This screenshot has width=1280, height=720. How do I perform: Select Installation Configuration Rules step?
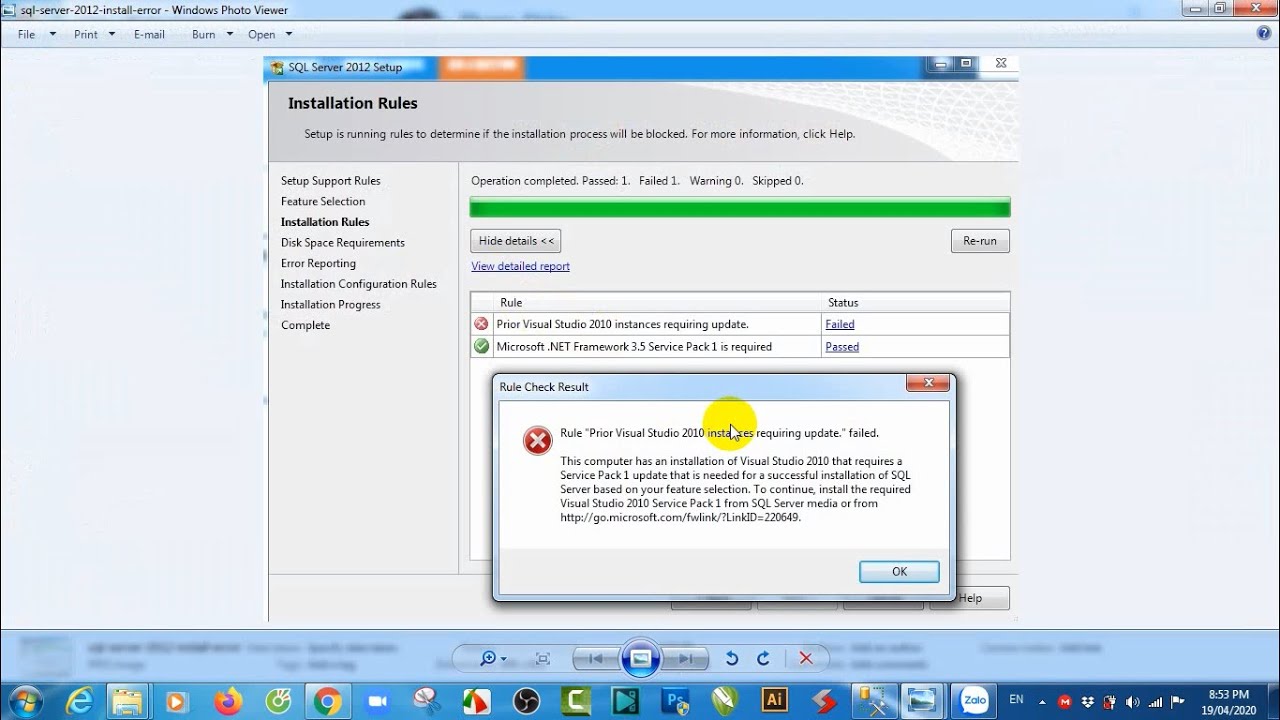359,284
